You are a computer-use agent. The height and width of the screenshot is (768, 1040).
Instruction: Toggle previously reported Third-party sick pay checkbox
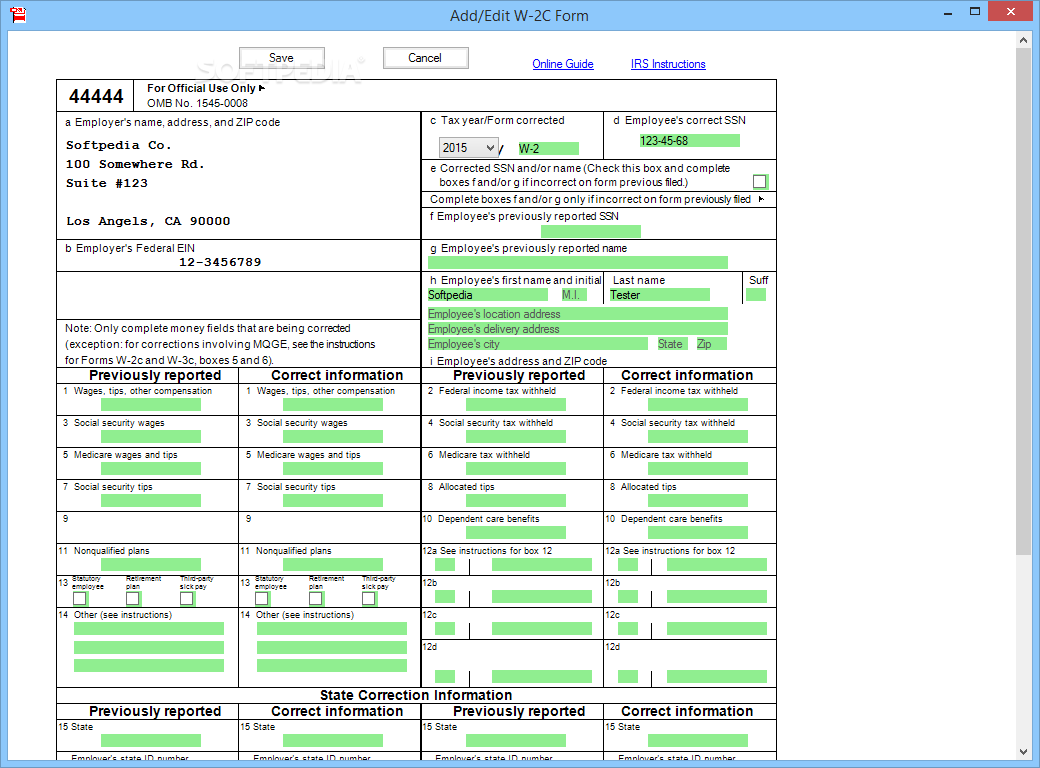[x=186, y=598]
